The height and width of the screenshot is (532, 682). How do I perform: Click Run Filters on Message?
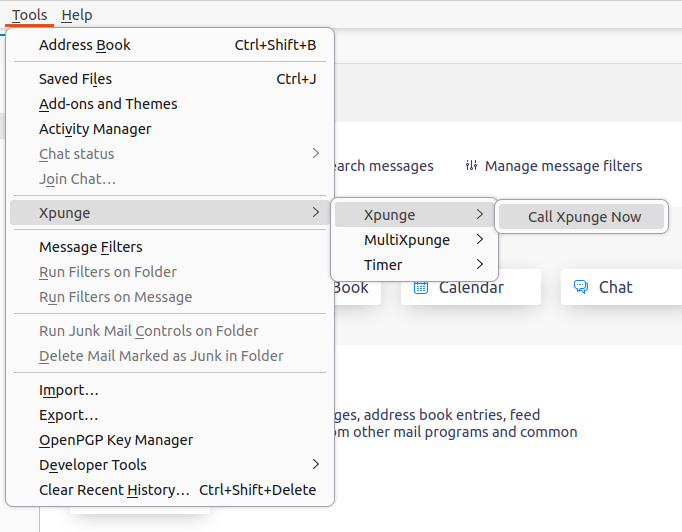tap(170, 297)
